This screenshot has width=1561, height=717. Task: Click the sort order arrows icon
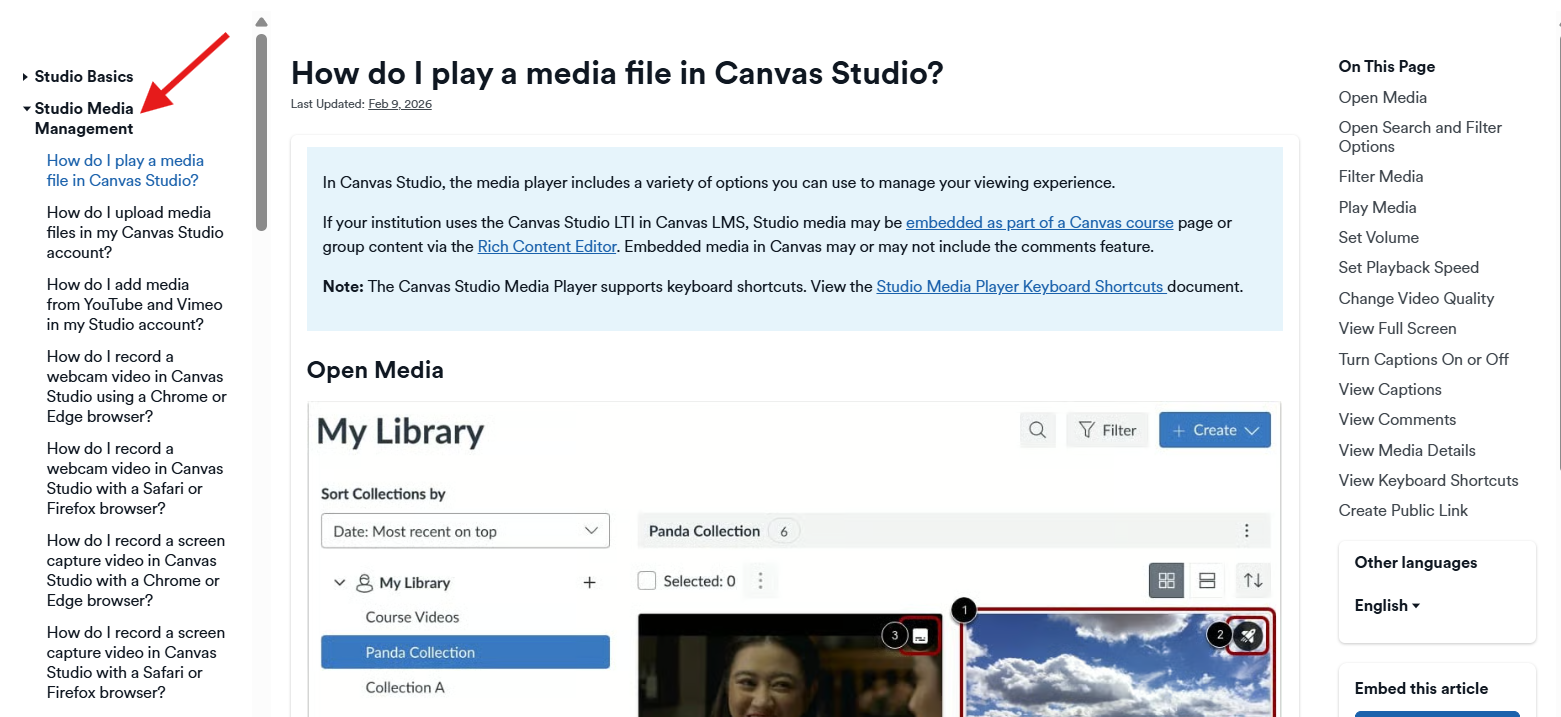click(x=1253, y=580)
